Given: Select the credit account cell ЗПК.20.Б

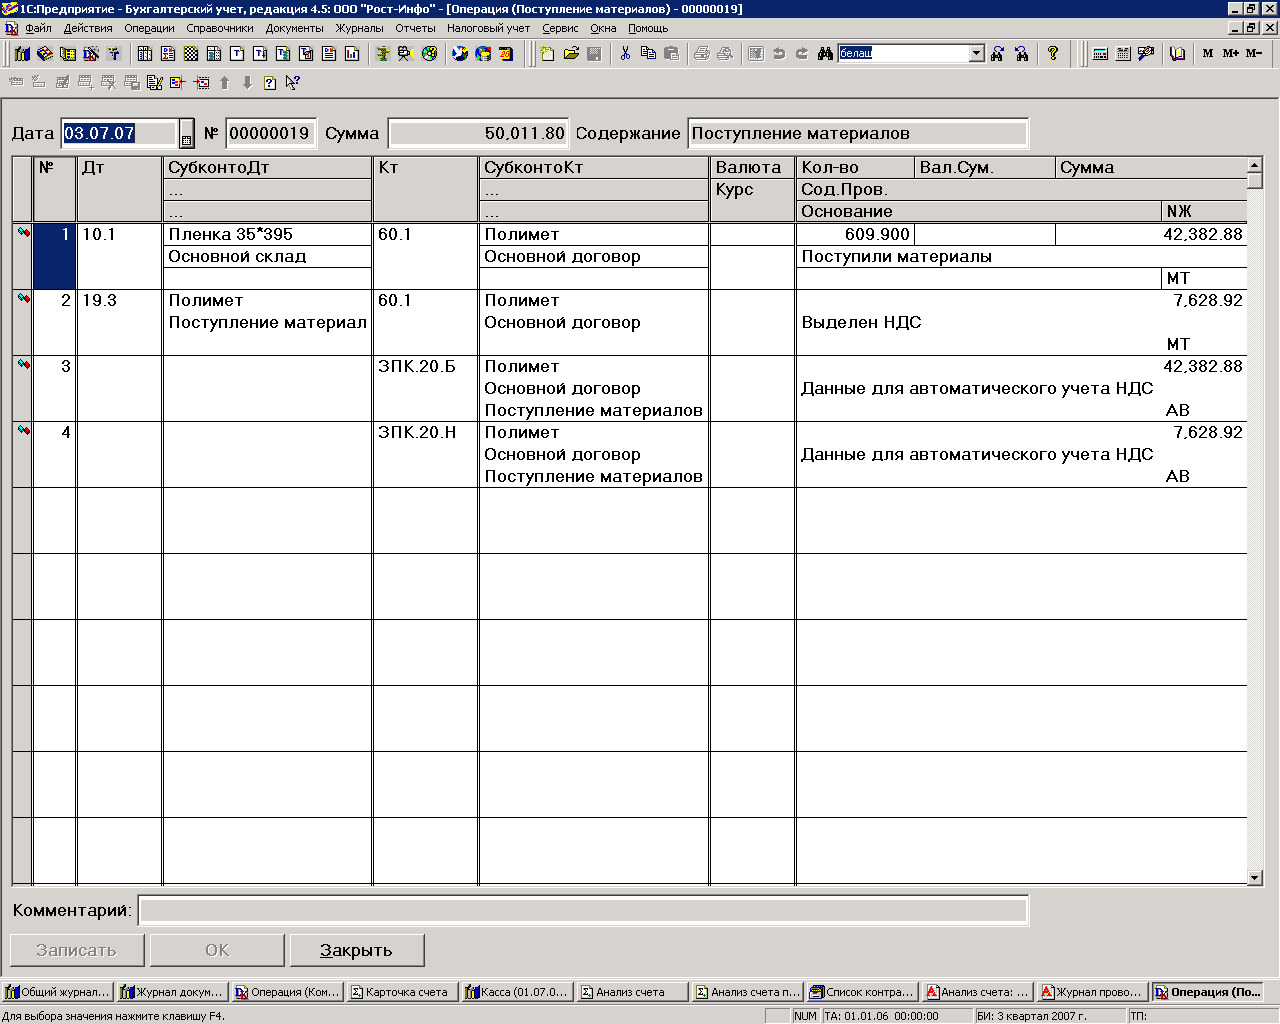Looking at the screenshot, I should pos(427,366).
